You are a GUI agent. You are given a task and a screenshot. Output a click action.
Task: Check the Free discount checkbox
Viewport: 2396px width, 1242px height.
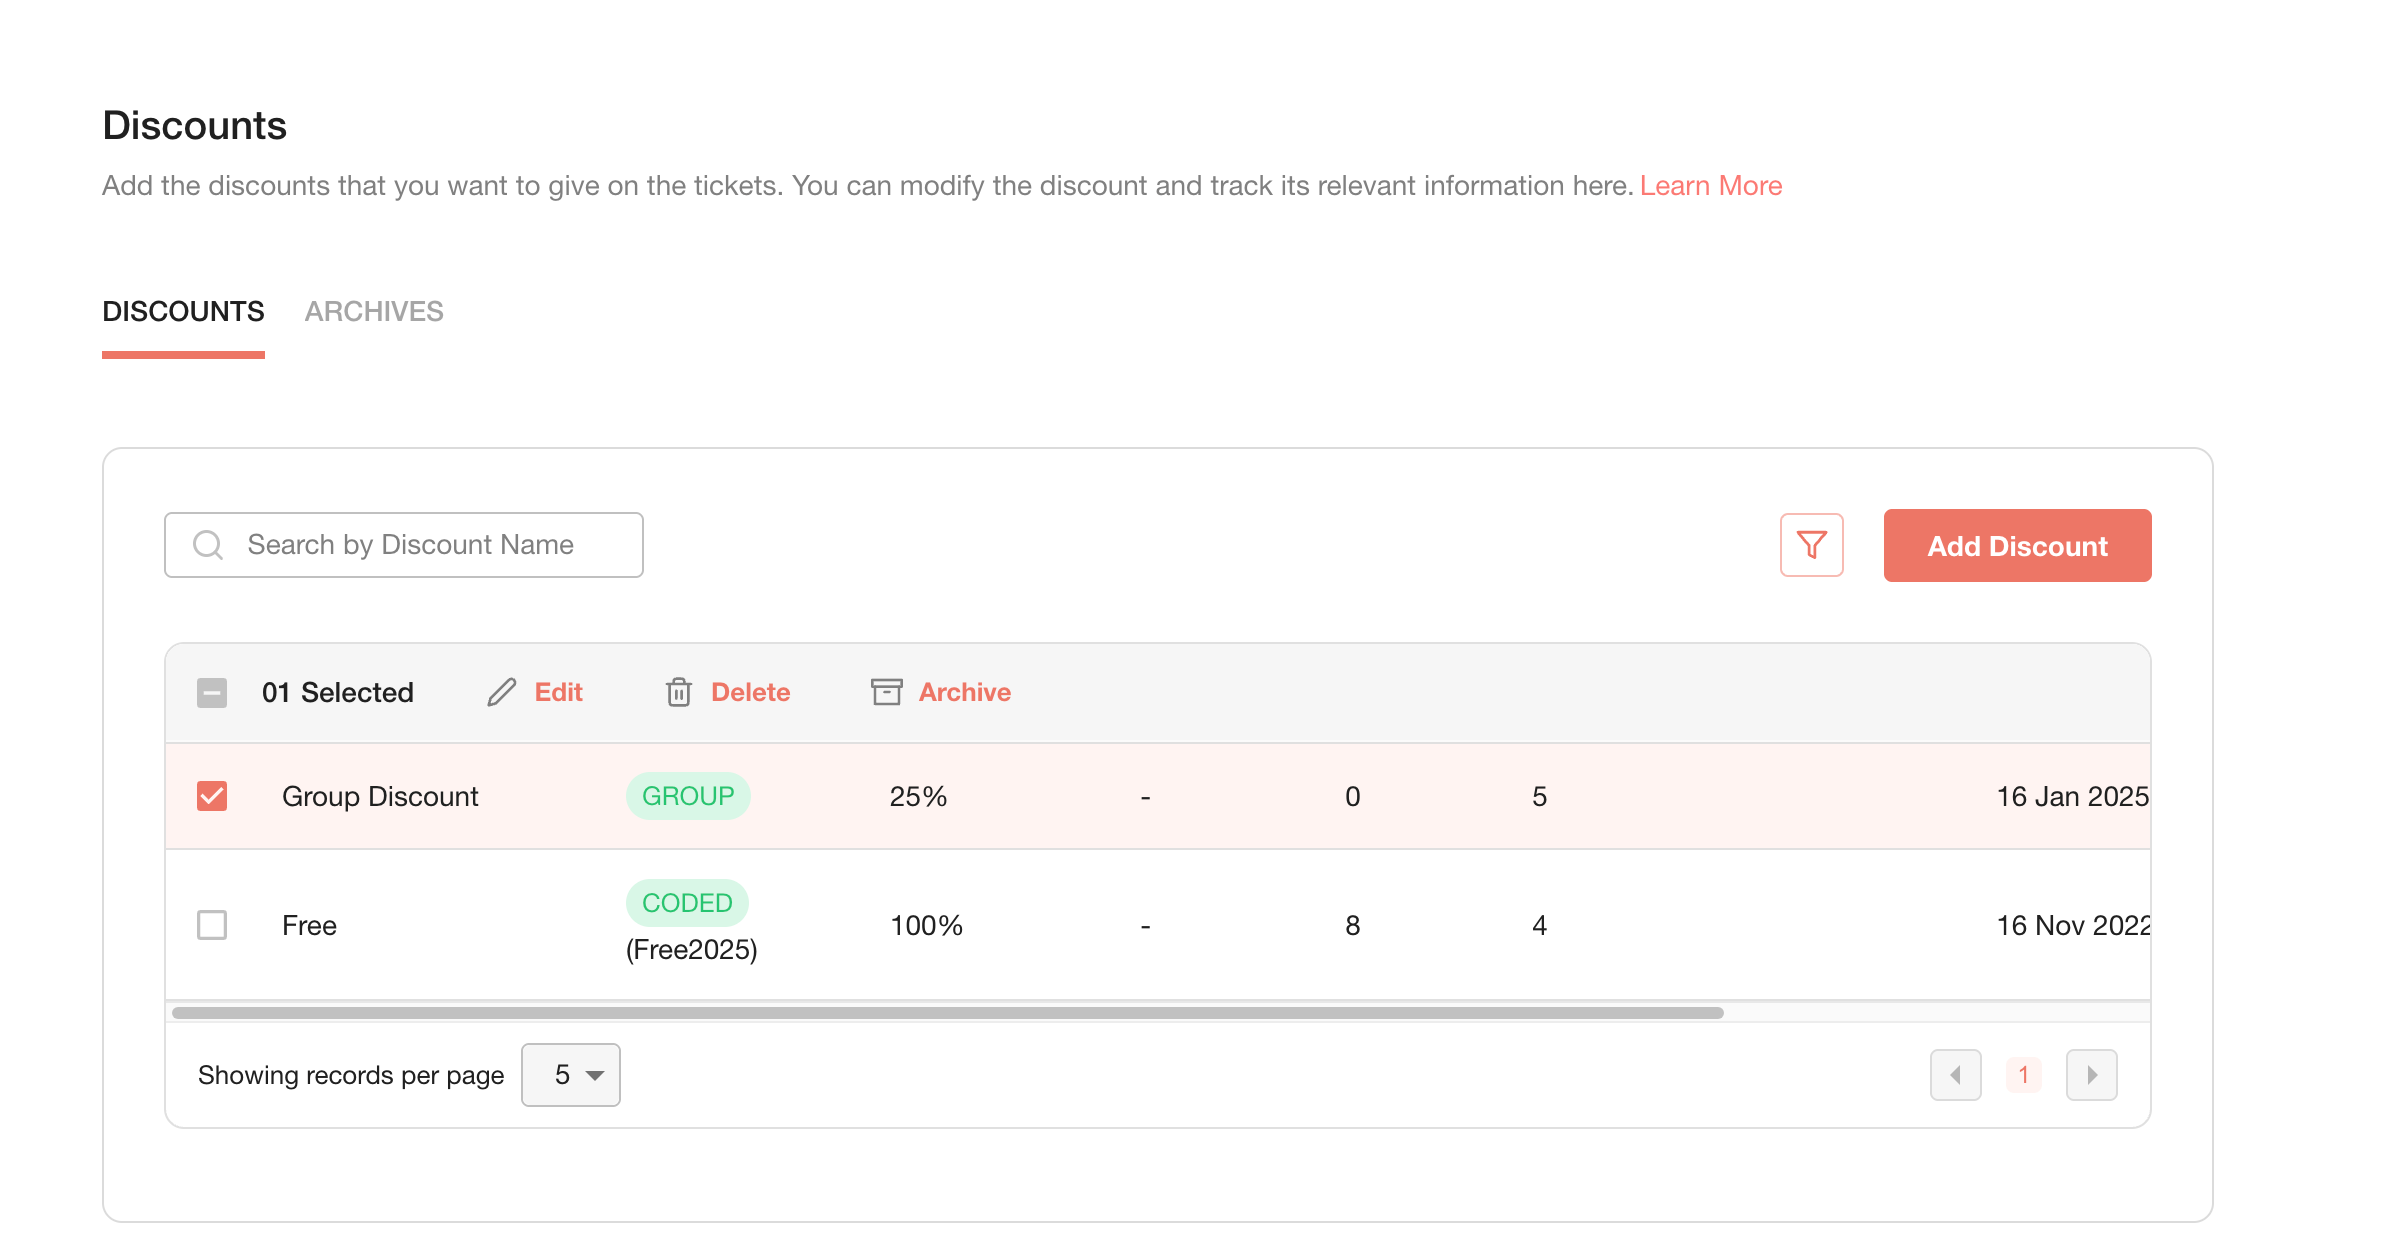pyautogui.click(x=212, y=925)
